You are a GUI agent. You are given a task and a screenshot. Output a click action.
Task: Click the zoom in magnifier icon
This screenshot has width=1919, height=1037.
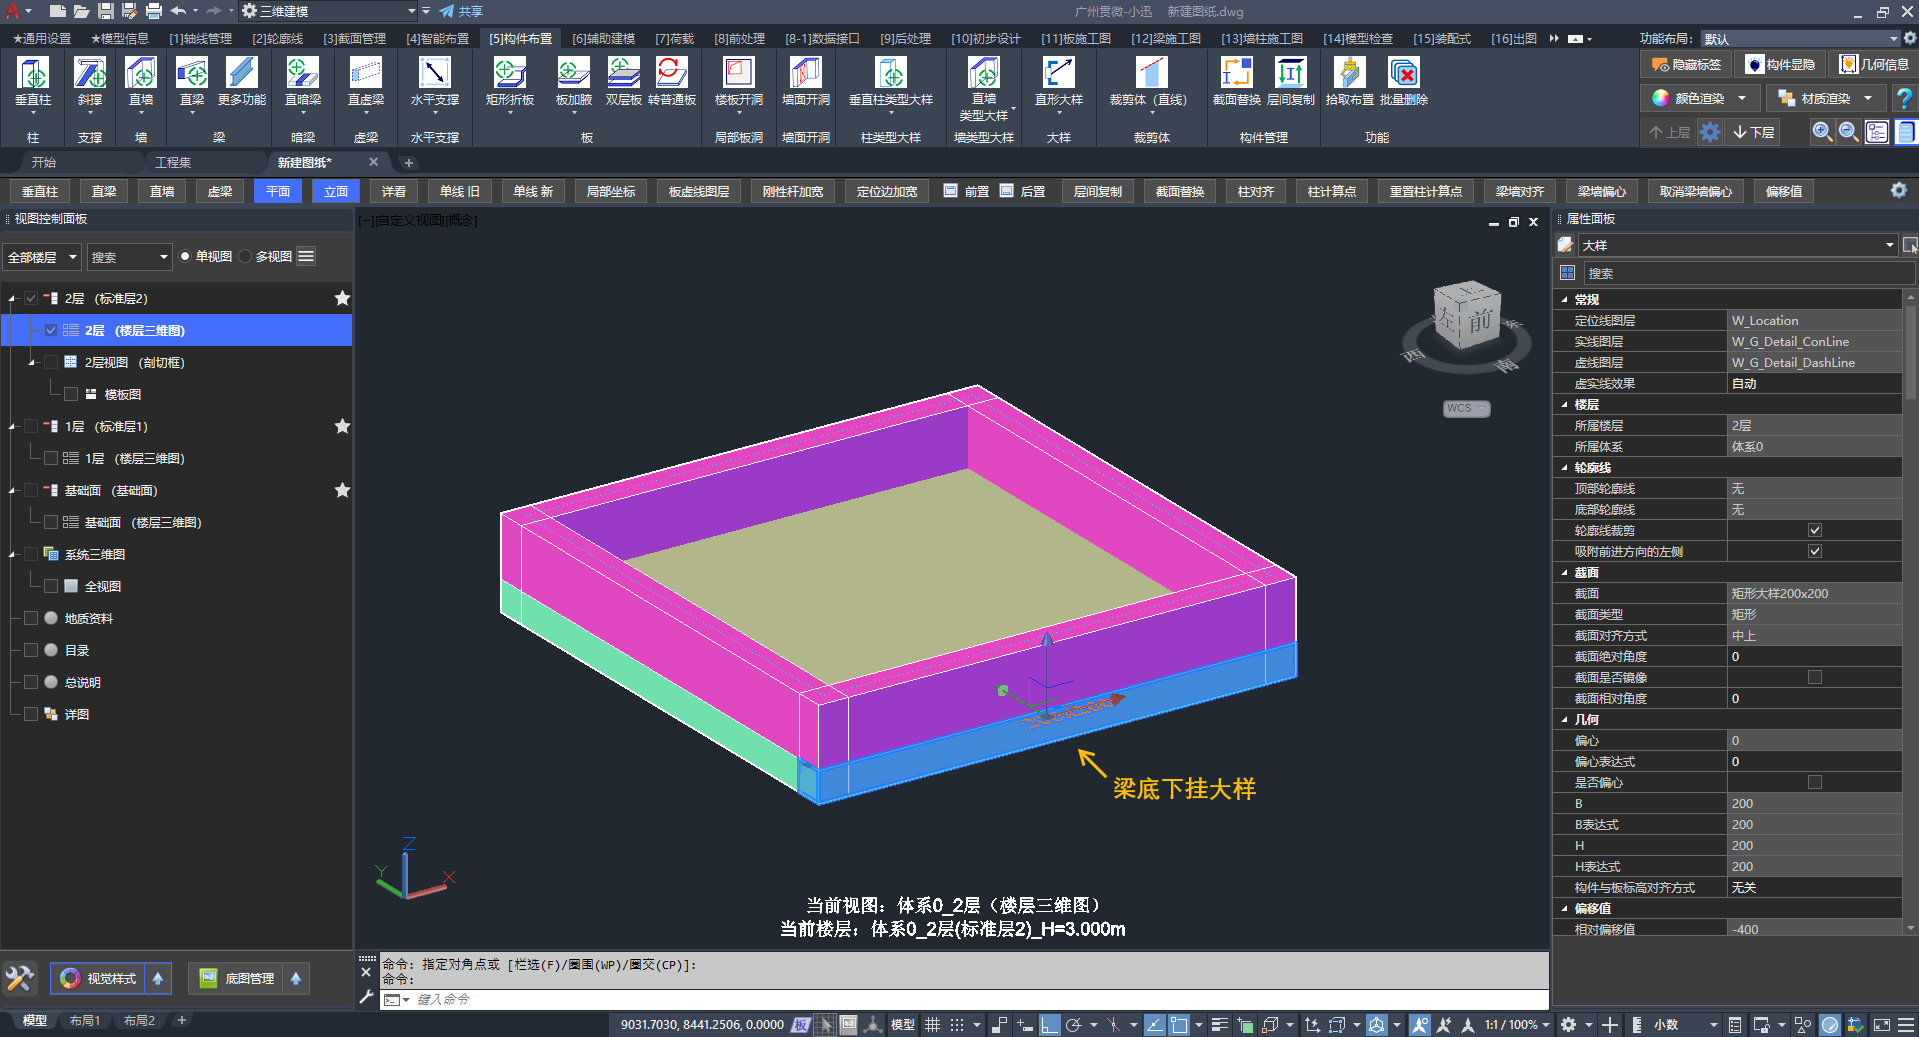coord(1822,132)
